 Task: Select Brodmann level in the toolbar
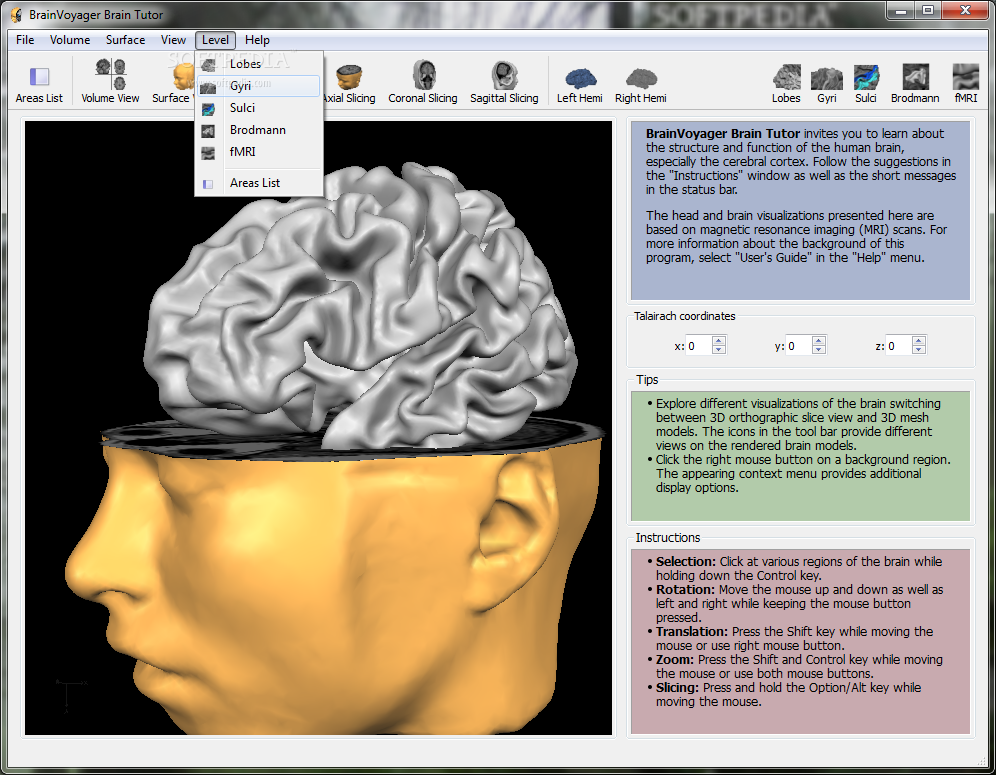pyautogui.click(x=915, y=83)
